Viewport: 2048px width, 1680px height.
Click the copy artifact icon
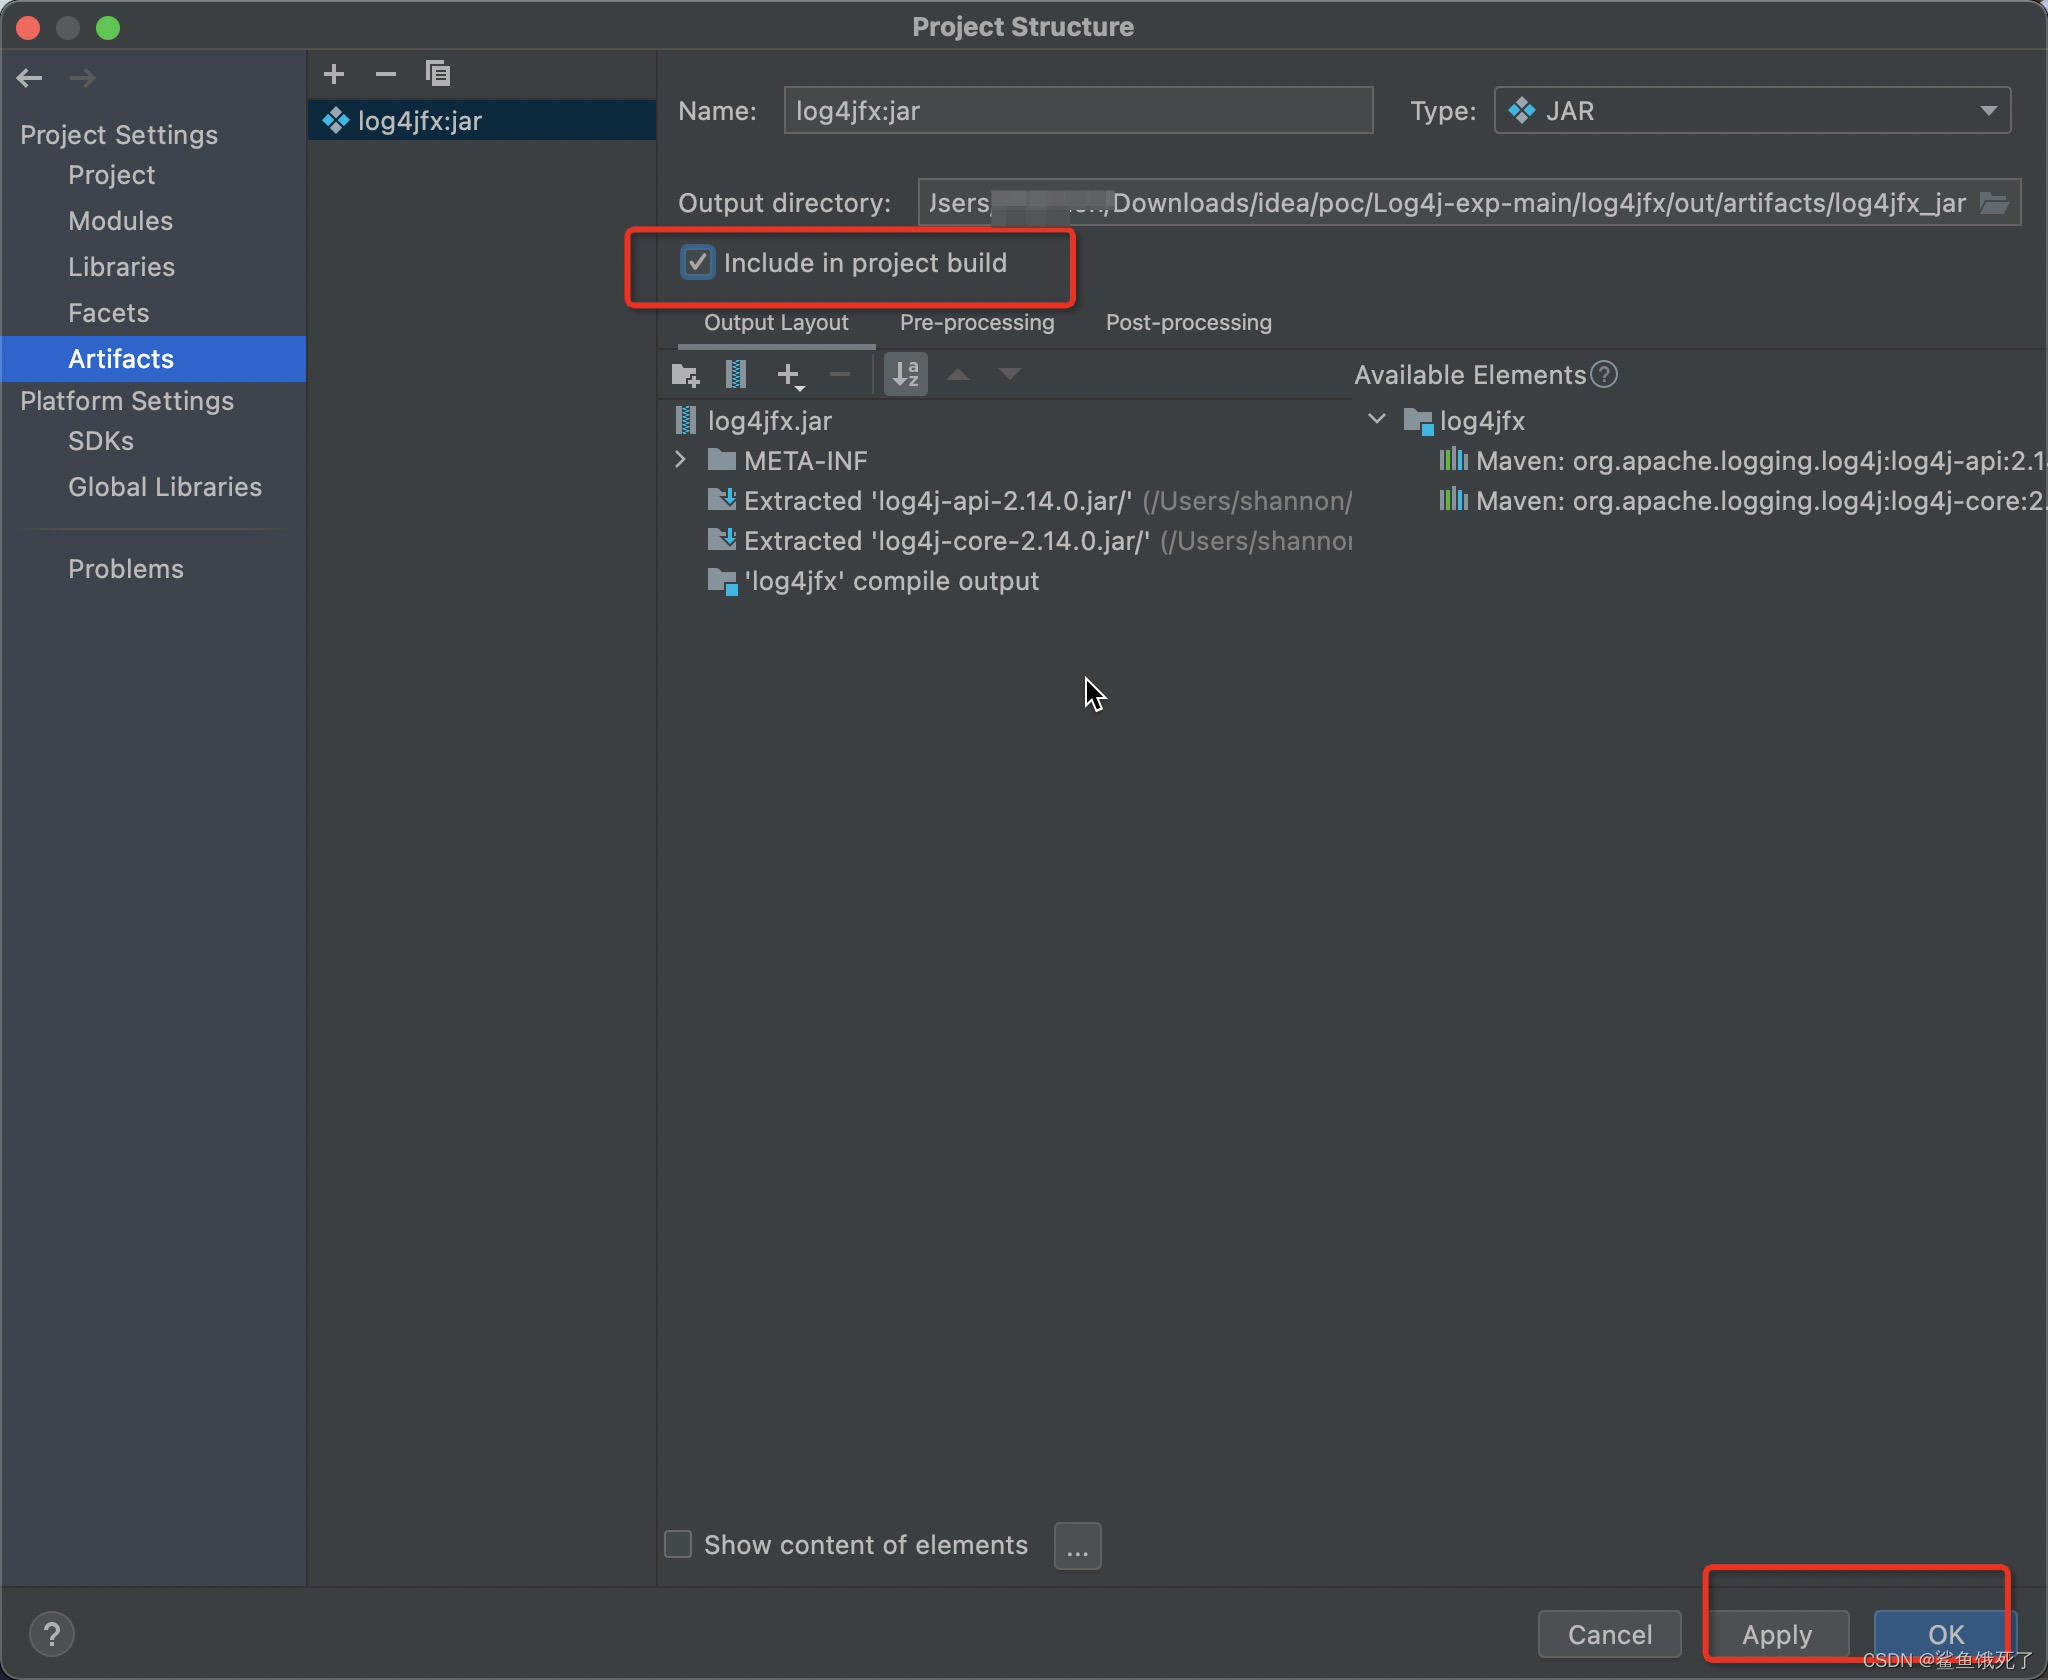click(437, 74)
